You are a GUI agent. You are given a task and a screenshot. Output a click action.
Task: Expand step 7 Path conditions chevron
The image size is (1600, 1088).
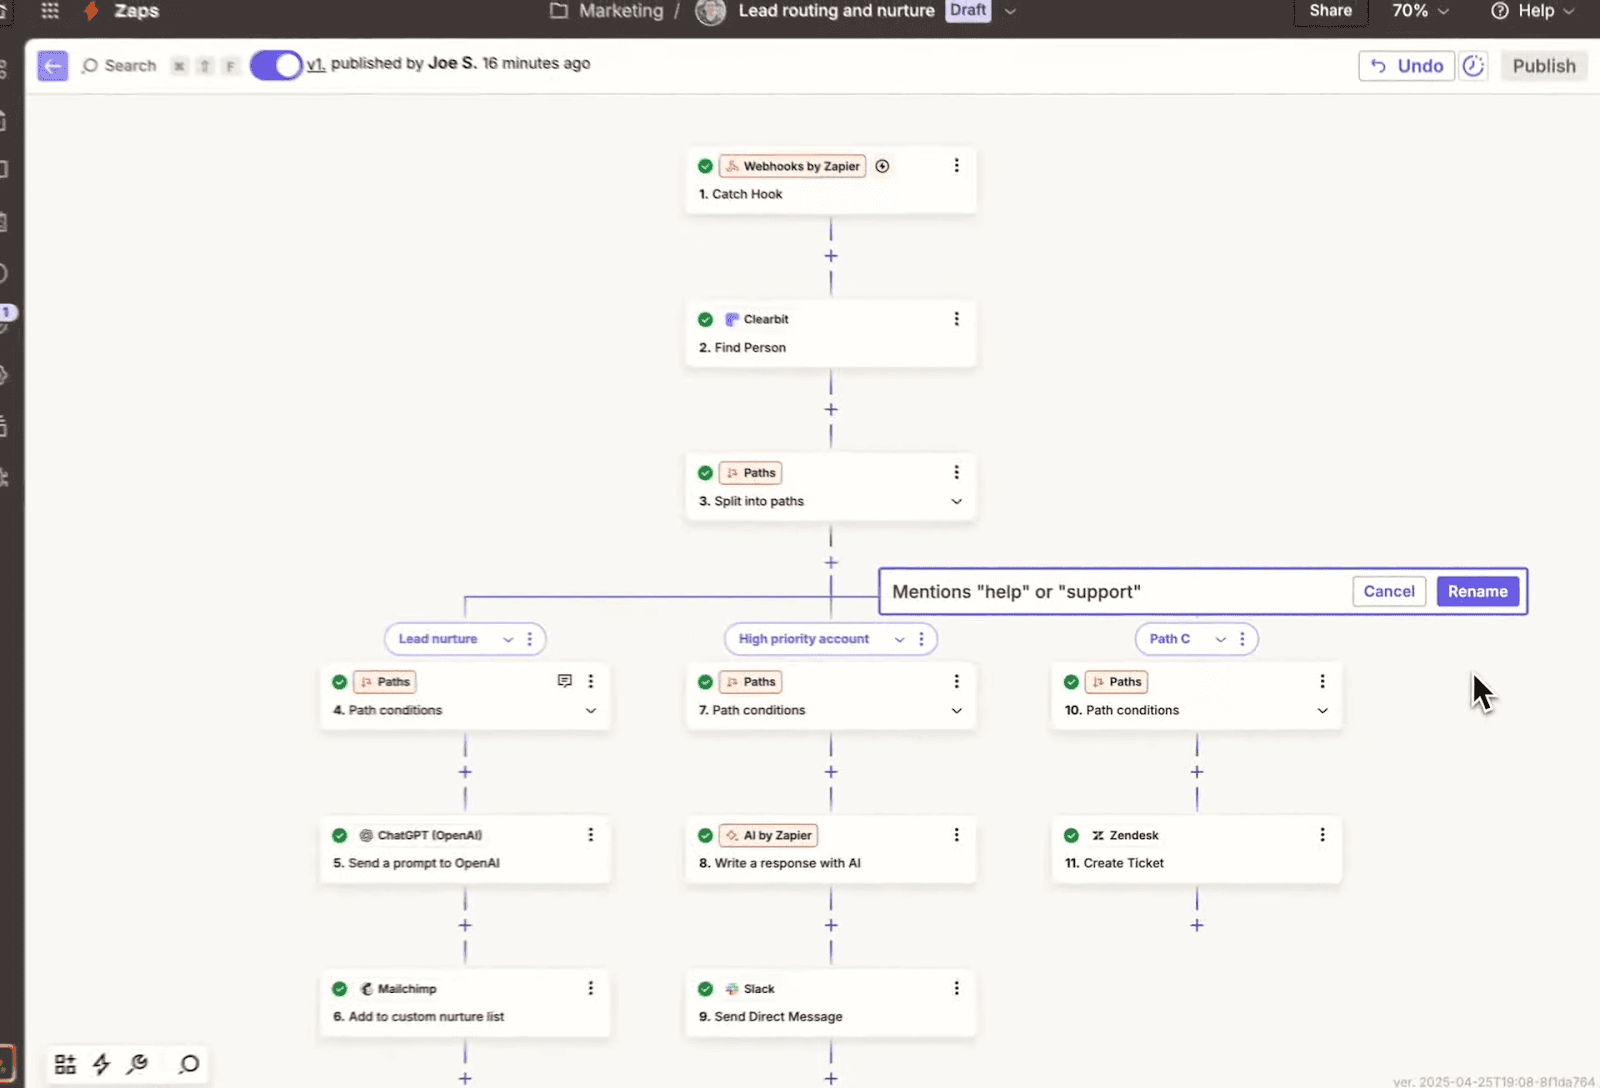pyautogui.click(x=956, y=711)
